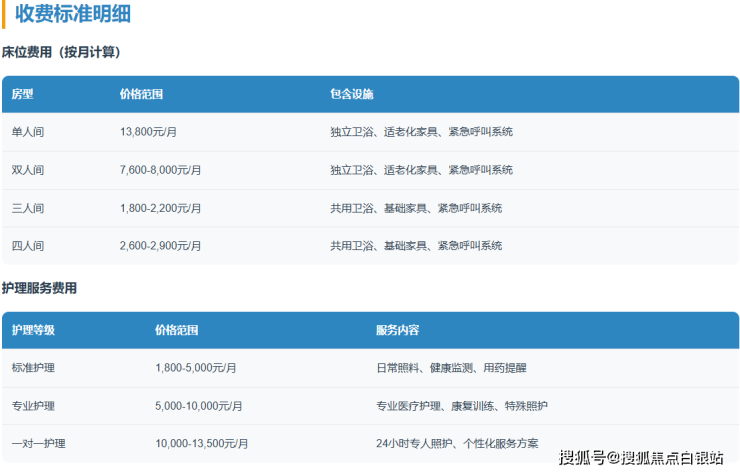This screenshot has width=740, height=474.
Task: Click the 护理等级 column header
Action: [33, 330]
